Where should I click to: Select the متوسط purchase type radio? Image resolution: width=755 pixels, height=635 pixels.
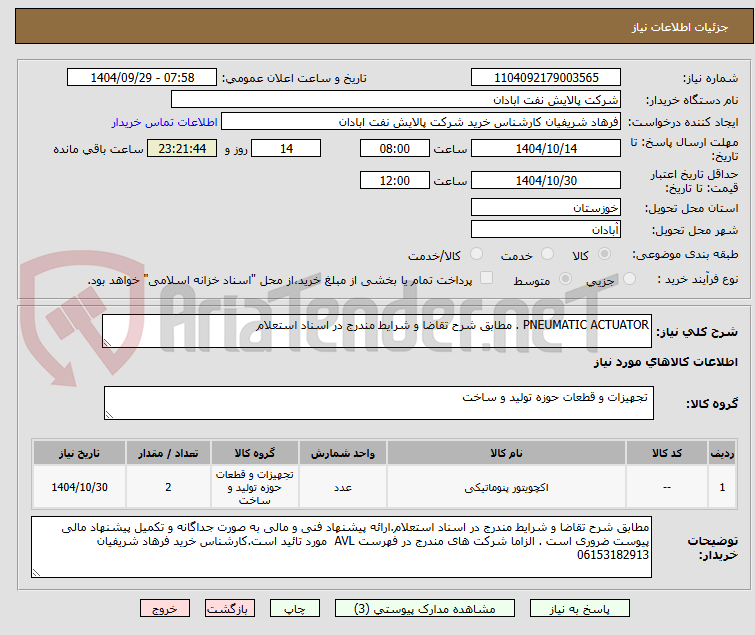point(565,278)
